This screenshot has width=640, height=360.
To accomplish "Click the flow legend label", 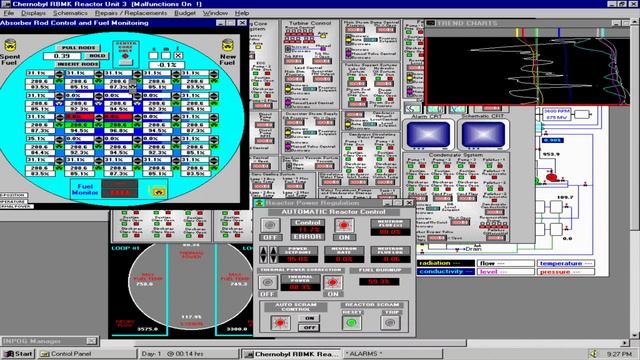I will (x=506, y=263).
